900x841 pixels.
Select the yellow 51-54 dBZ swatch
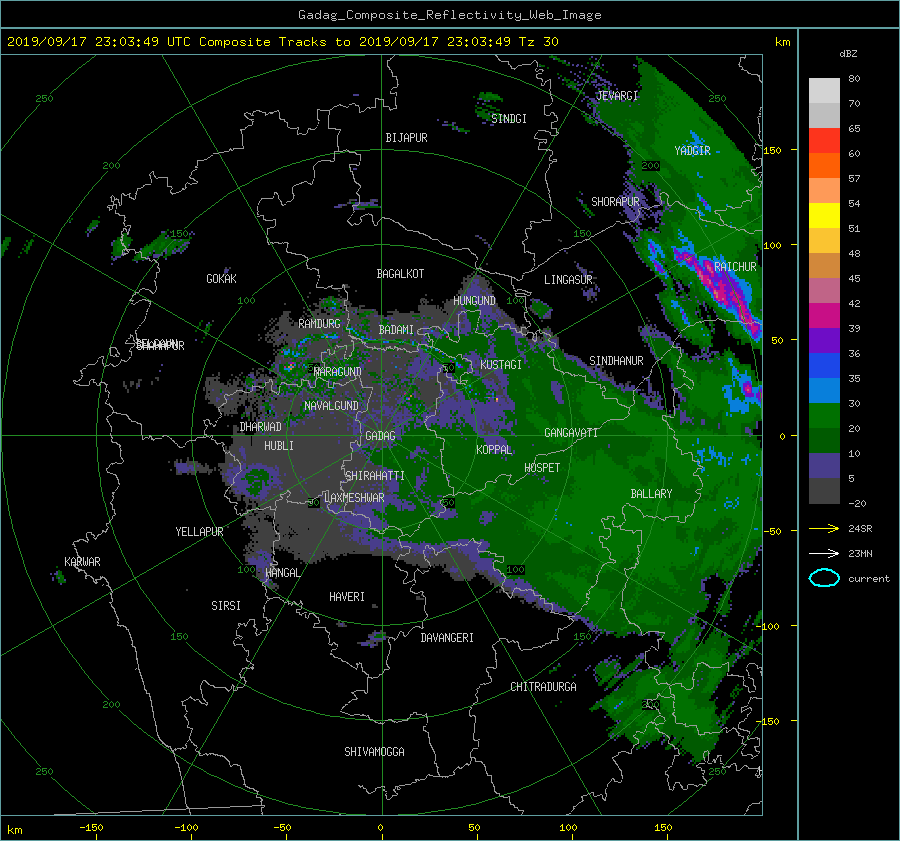[824, 215]
